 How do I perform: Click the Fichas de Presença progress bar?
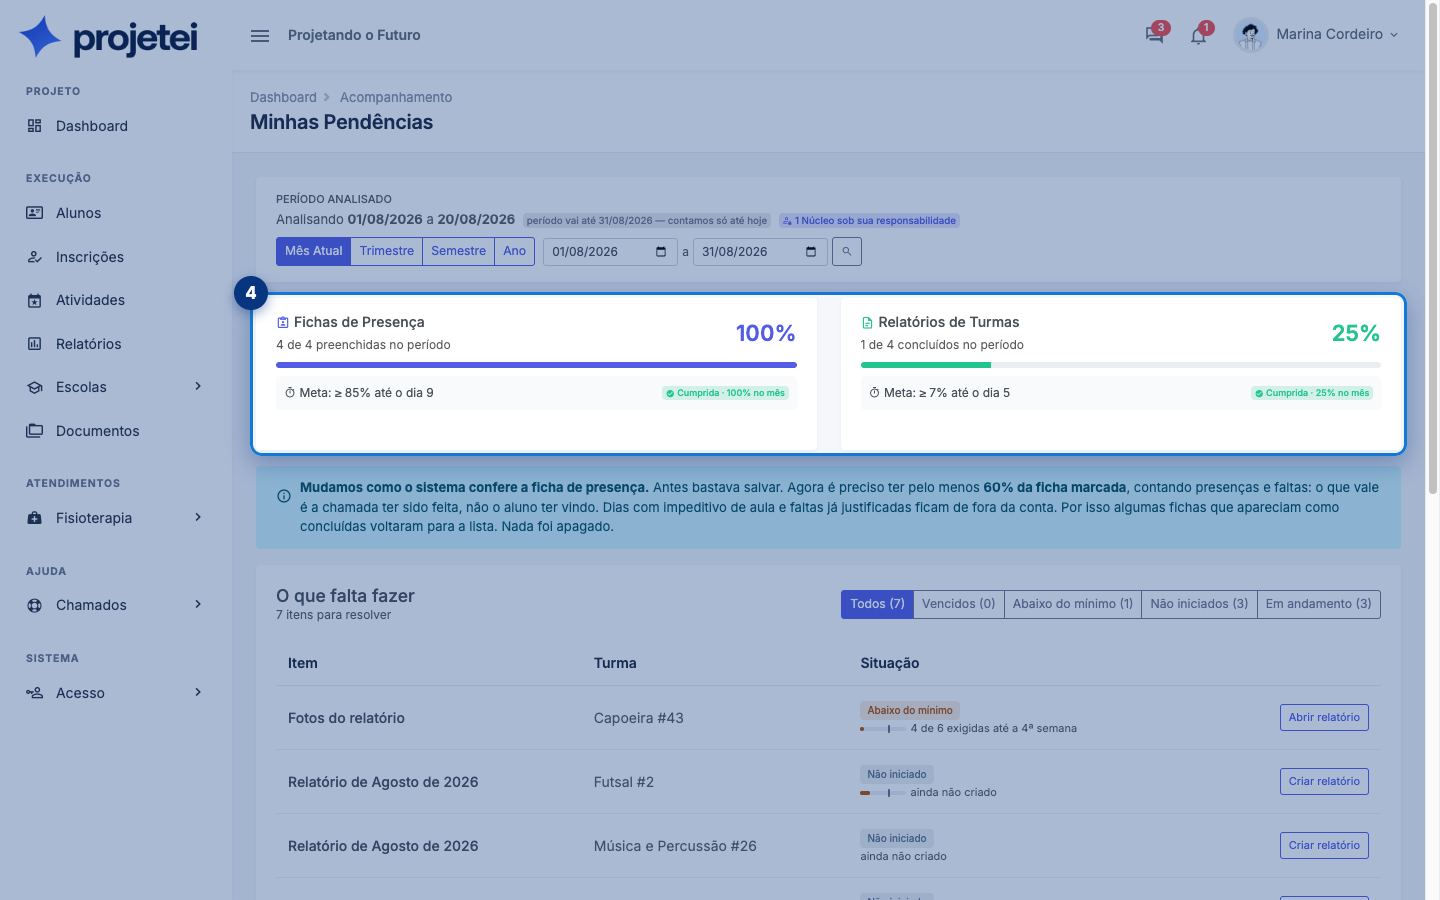(536, 365)
